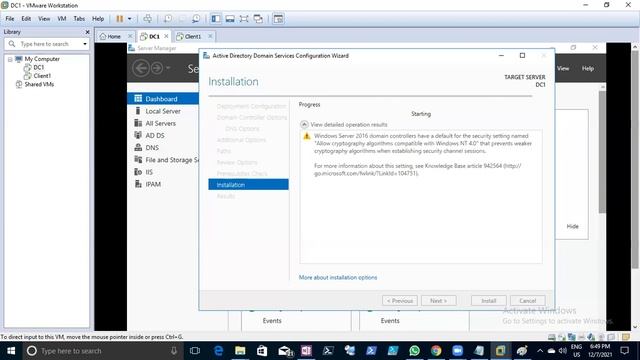Click the Server Manager forward arrow

tap(157, 68)
